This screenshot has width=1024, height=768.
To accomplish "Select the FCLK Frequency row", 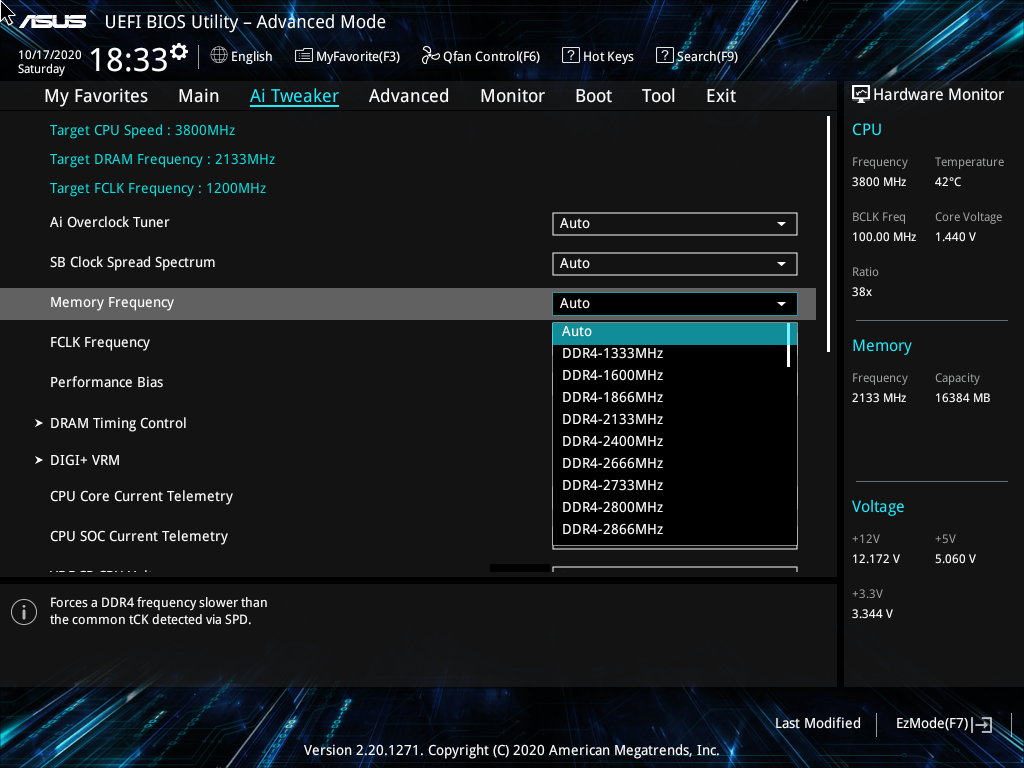I will (x=100, y=343).
